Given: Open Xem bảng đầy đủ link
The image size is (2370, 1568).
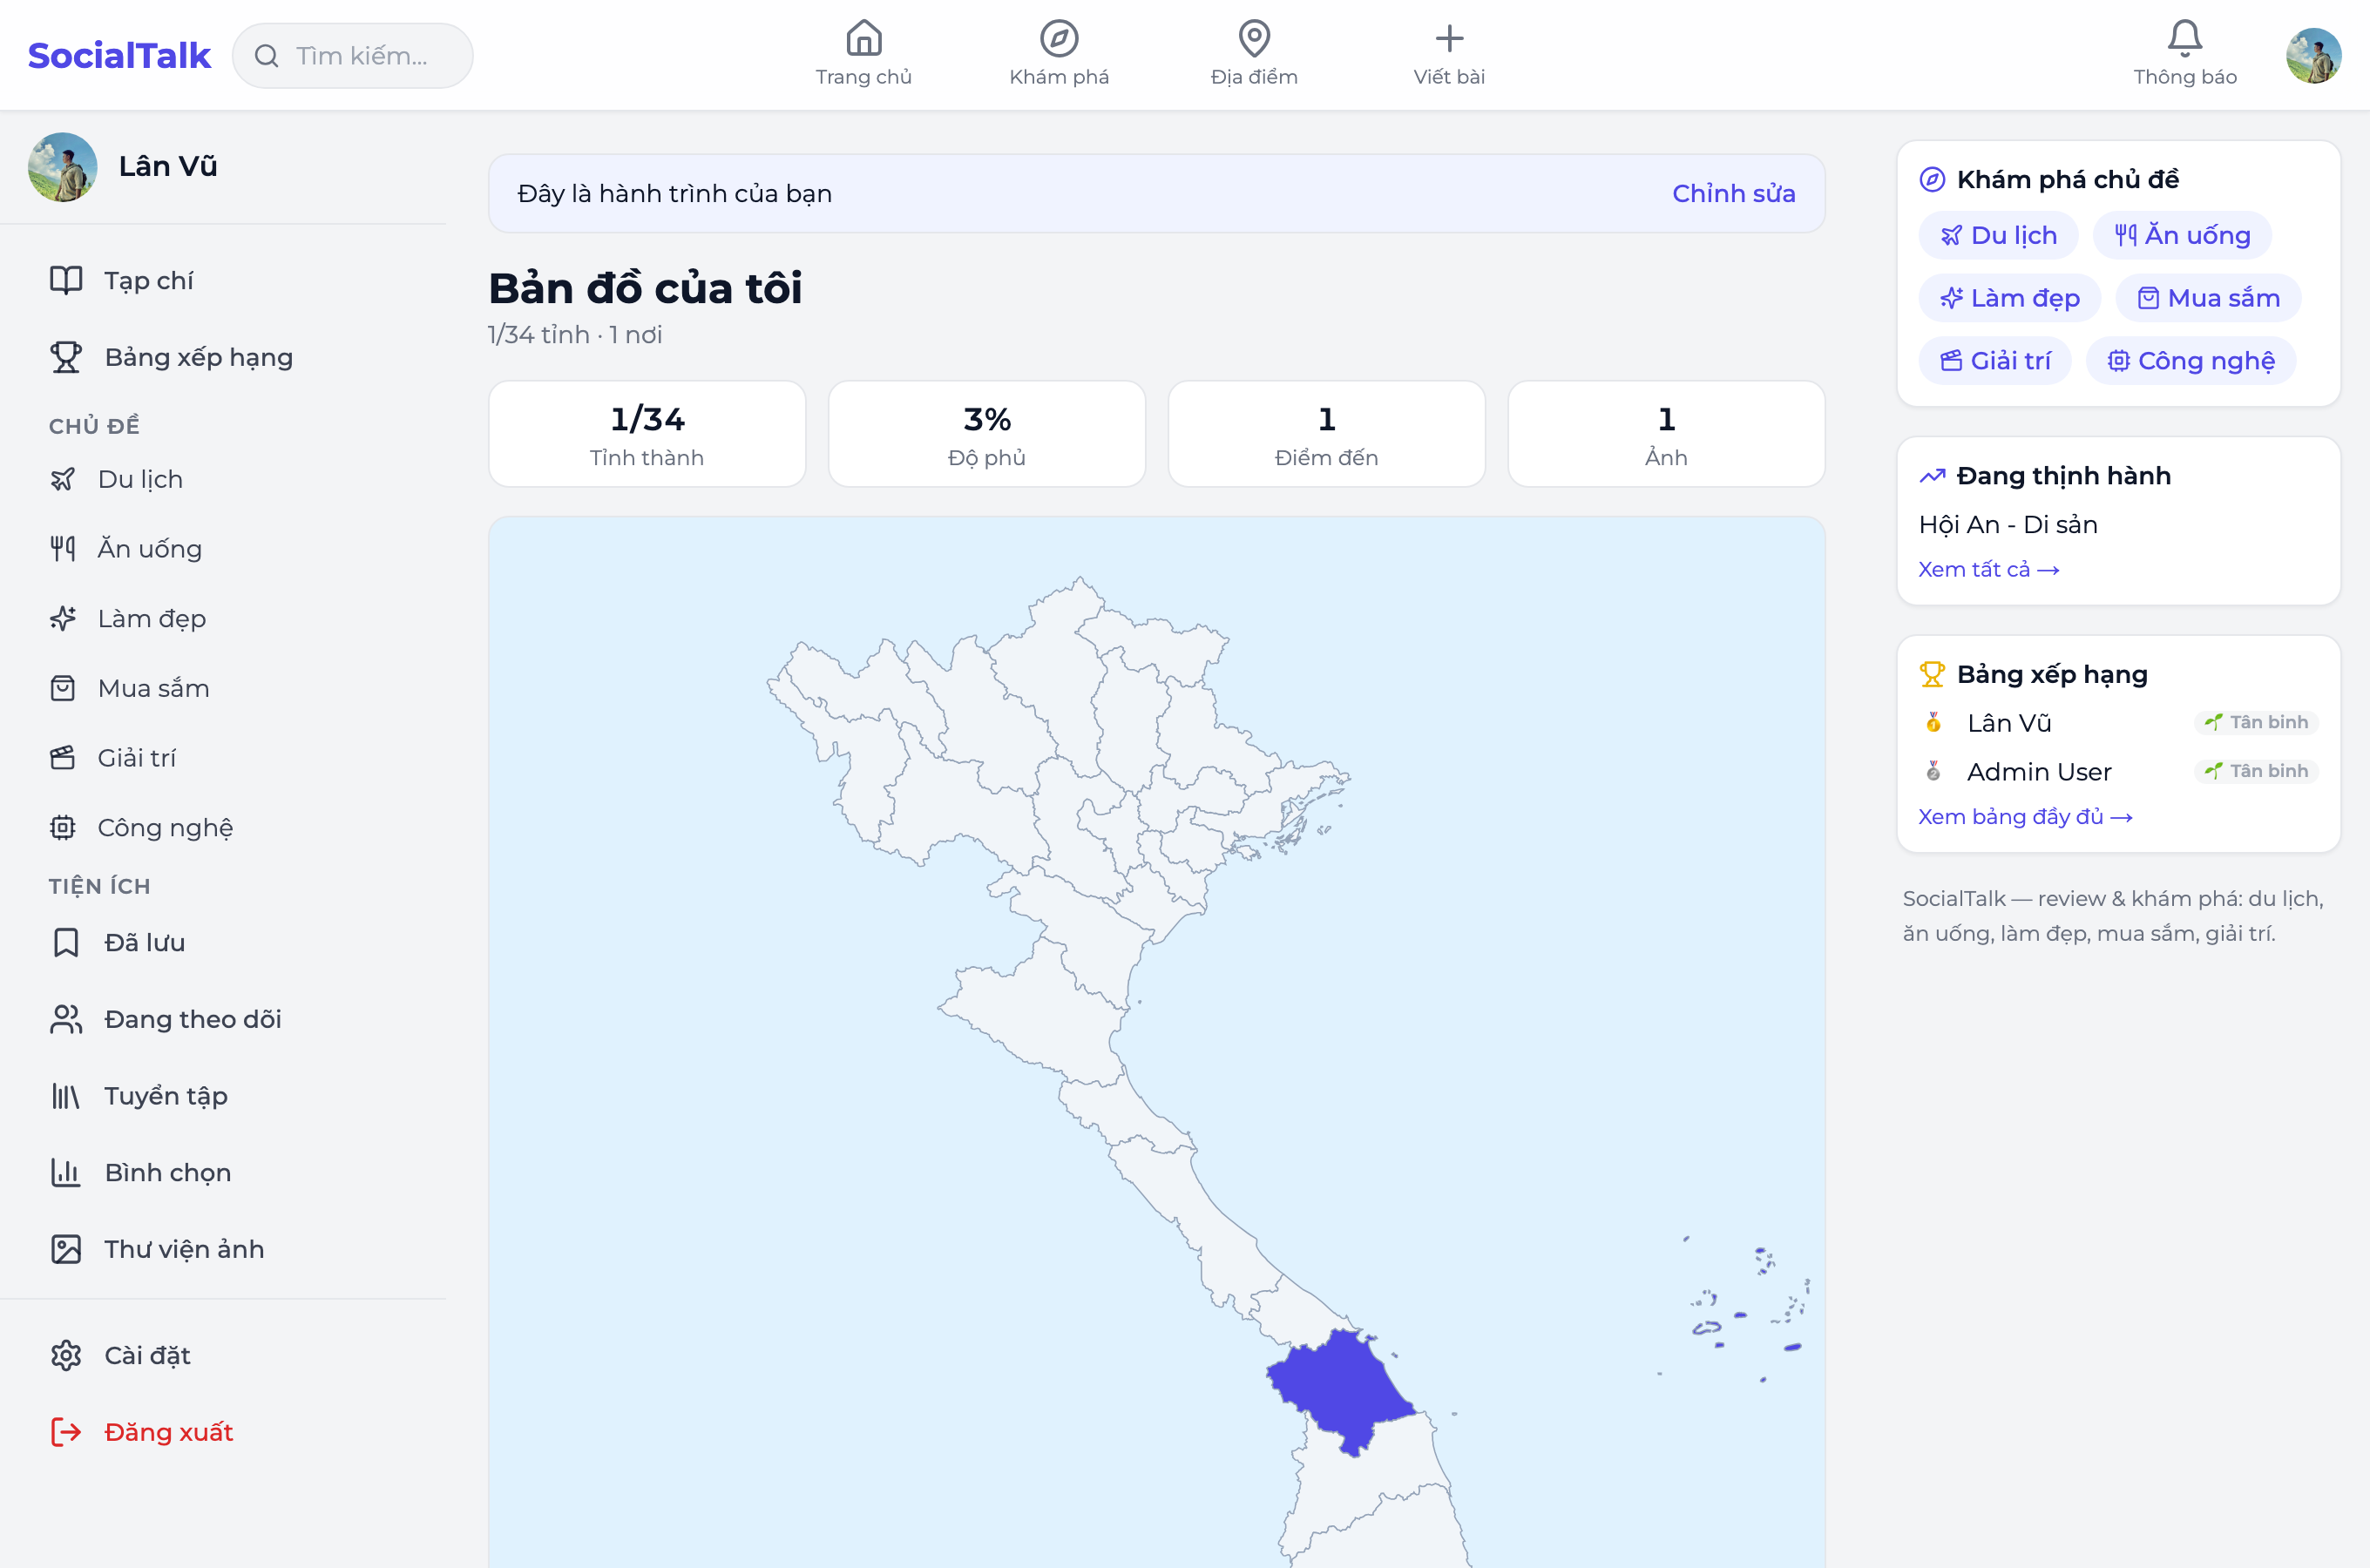Looking at the screenshot, I should click(2025, 816).
